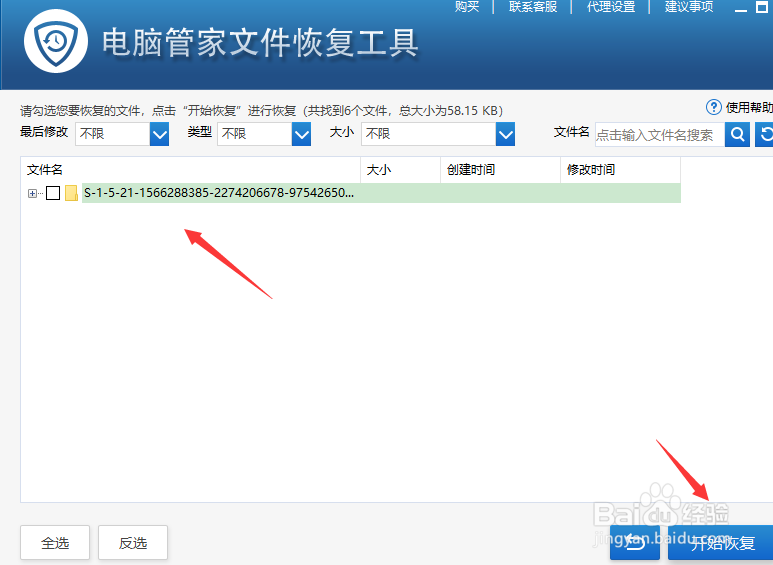Screen dimensions: 773x565
Task: Open 联系客服 in the top bar
Action: (x=533, y=6)
